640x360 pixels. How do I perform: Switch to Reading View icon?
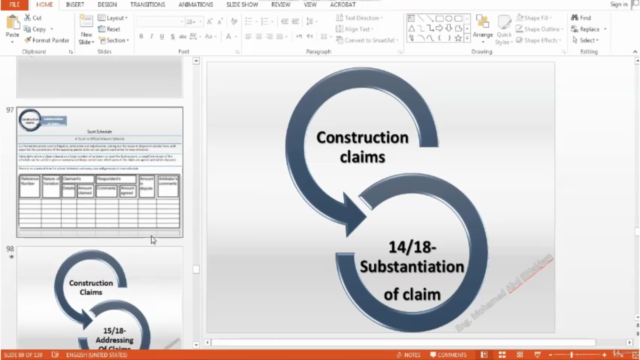tap(520, 355)
